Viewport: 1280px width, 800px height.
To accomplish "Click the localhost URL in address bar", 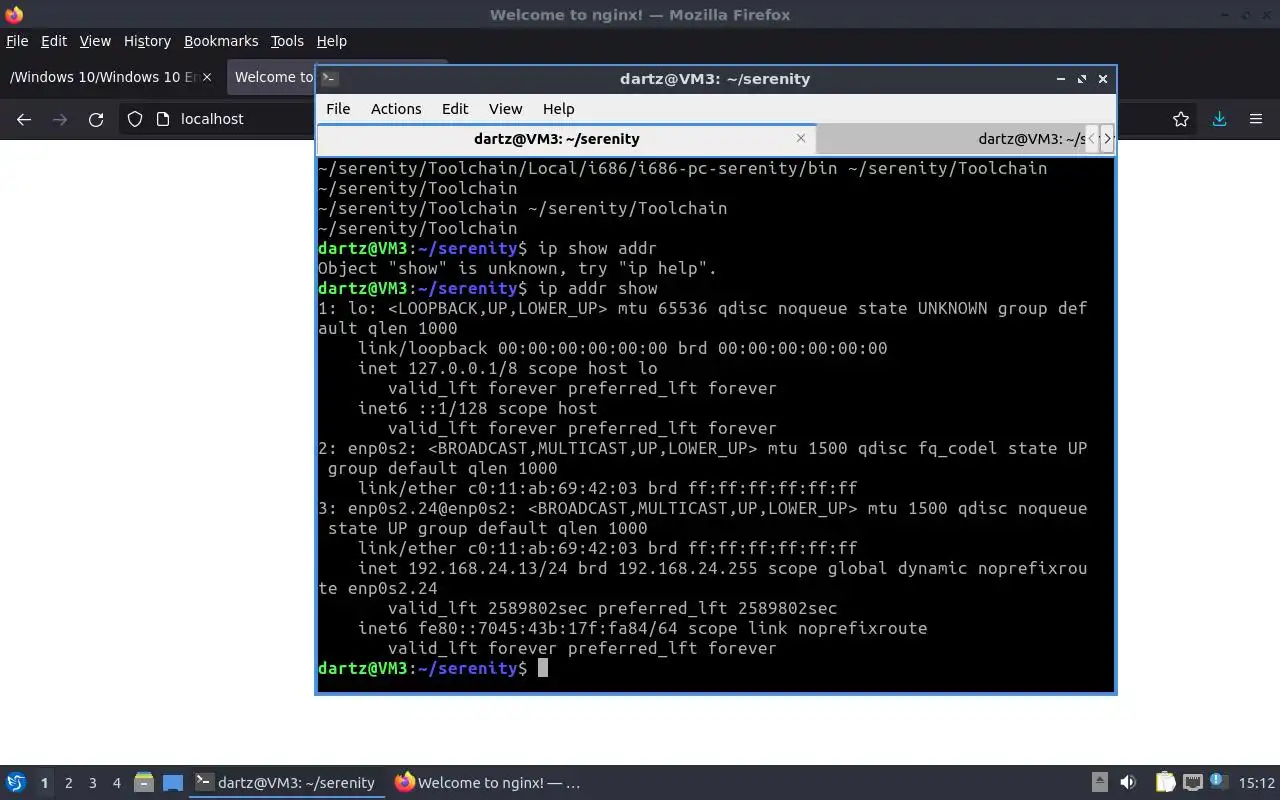I will 212,119.
